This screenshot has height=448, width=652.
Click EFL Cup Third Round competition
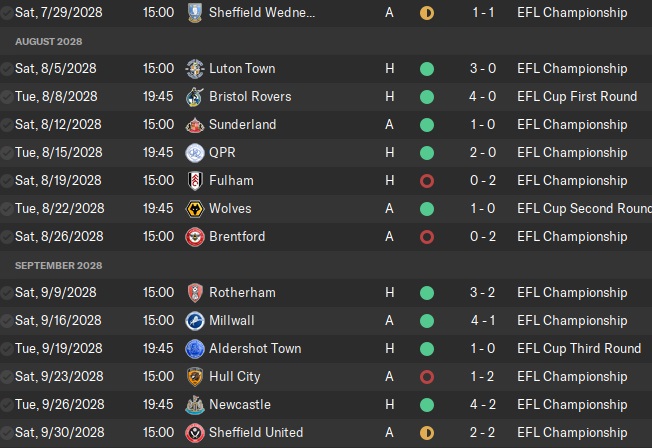coord(578,349)
